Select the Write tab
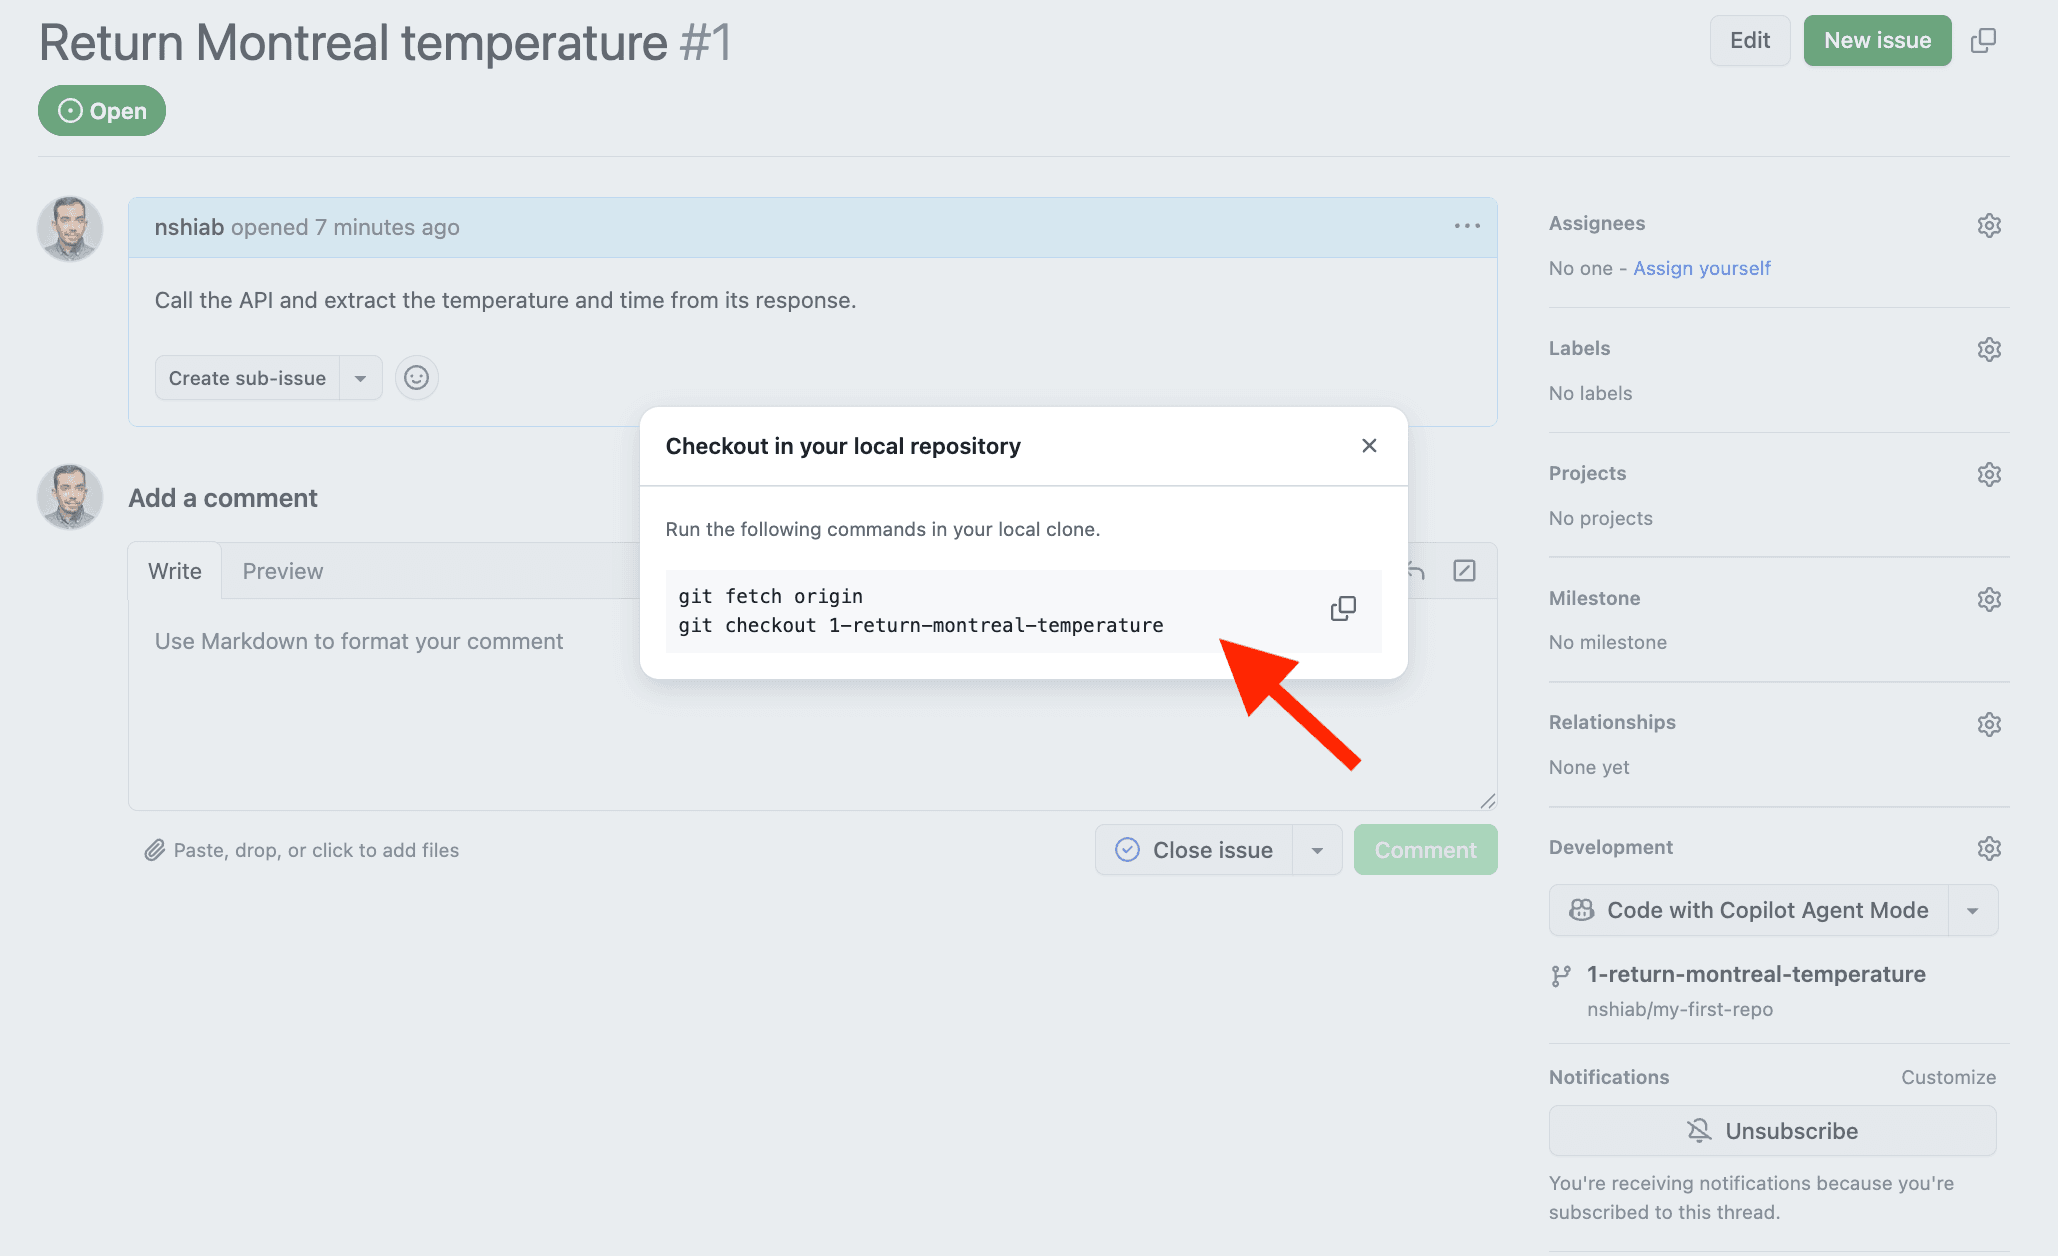The image size is (2058, 1256). tap(175, 571)
